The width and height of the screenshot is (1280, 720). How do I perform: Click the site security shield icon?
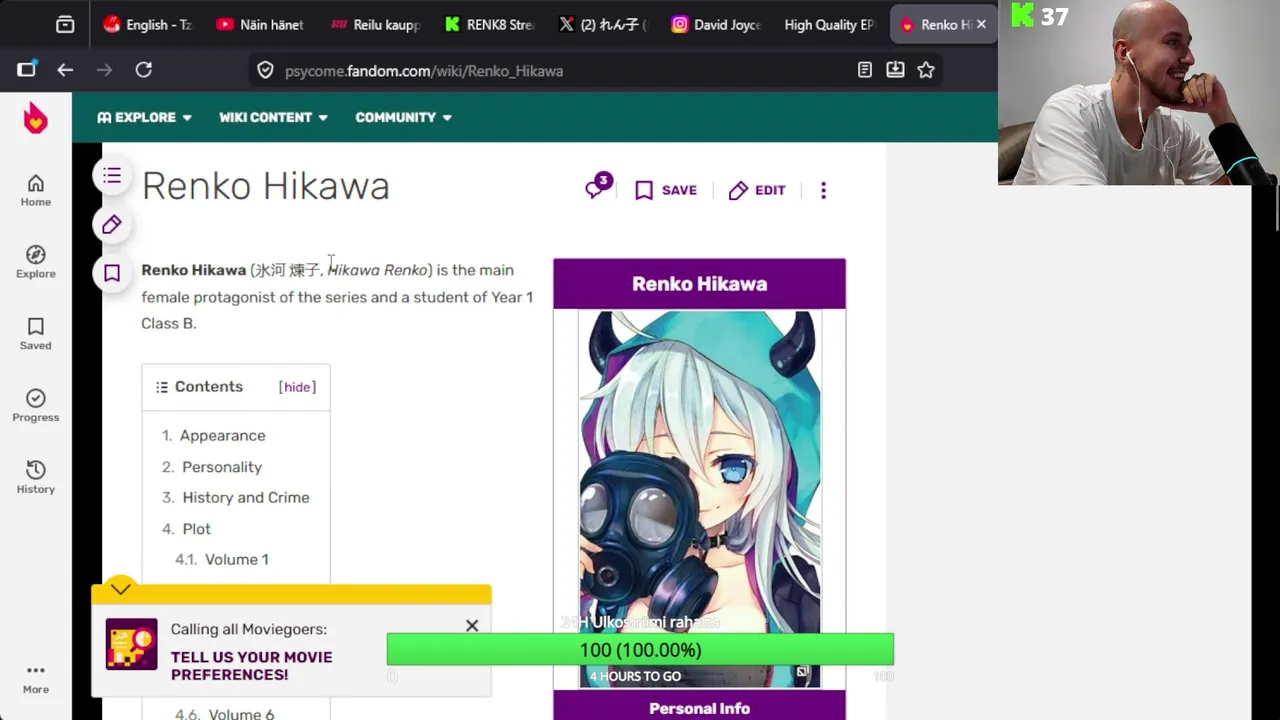pyautogui.click(x=265, y=70)
